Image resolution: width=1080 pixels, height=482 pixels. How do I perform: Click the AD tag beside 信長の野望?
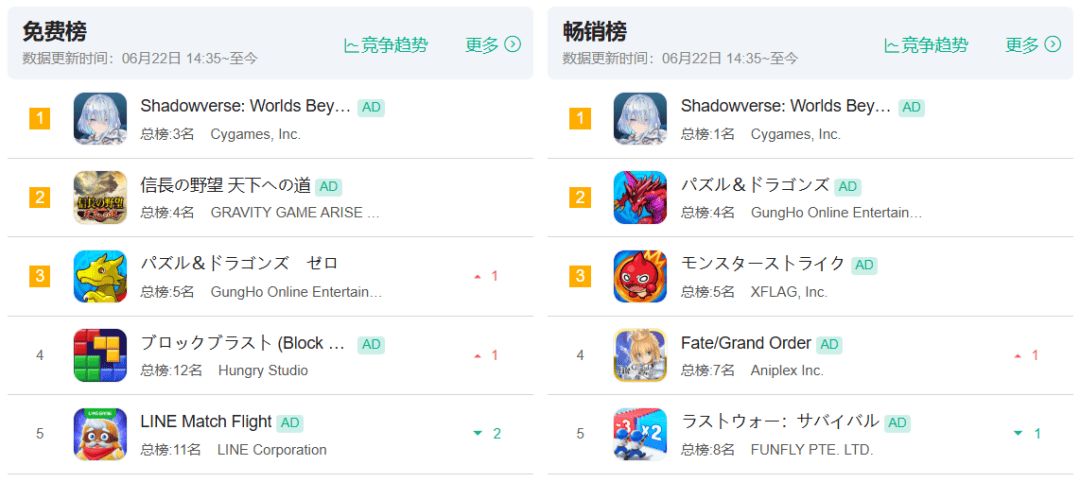pyautogui.click(x=329, y=187)
